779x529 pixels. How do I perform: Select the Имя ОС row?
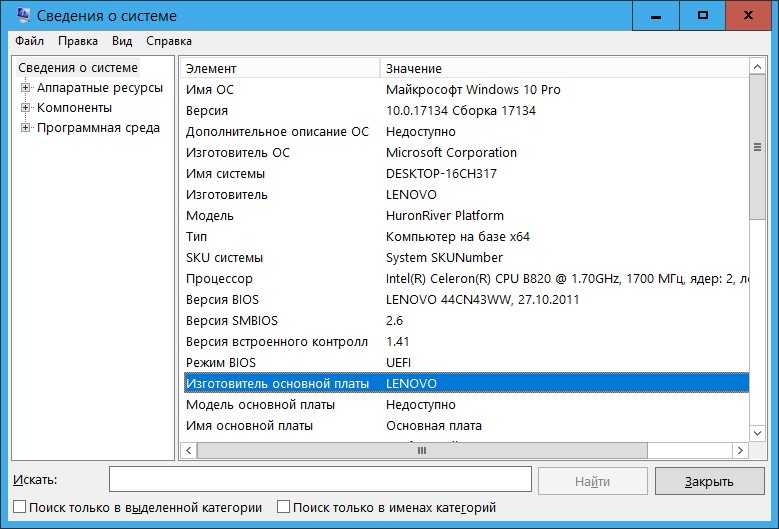pos(466,89)
